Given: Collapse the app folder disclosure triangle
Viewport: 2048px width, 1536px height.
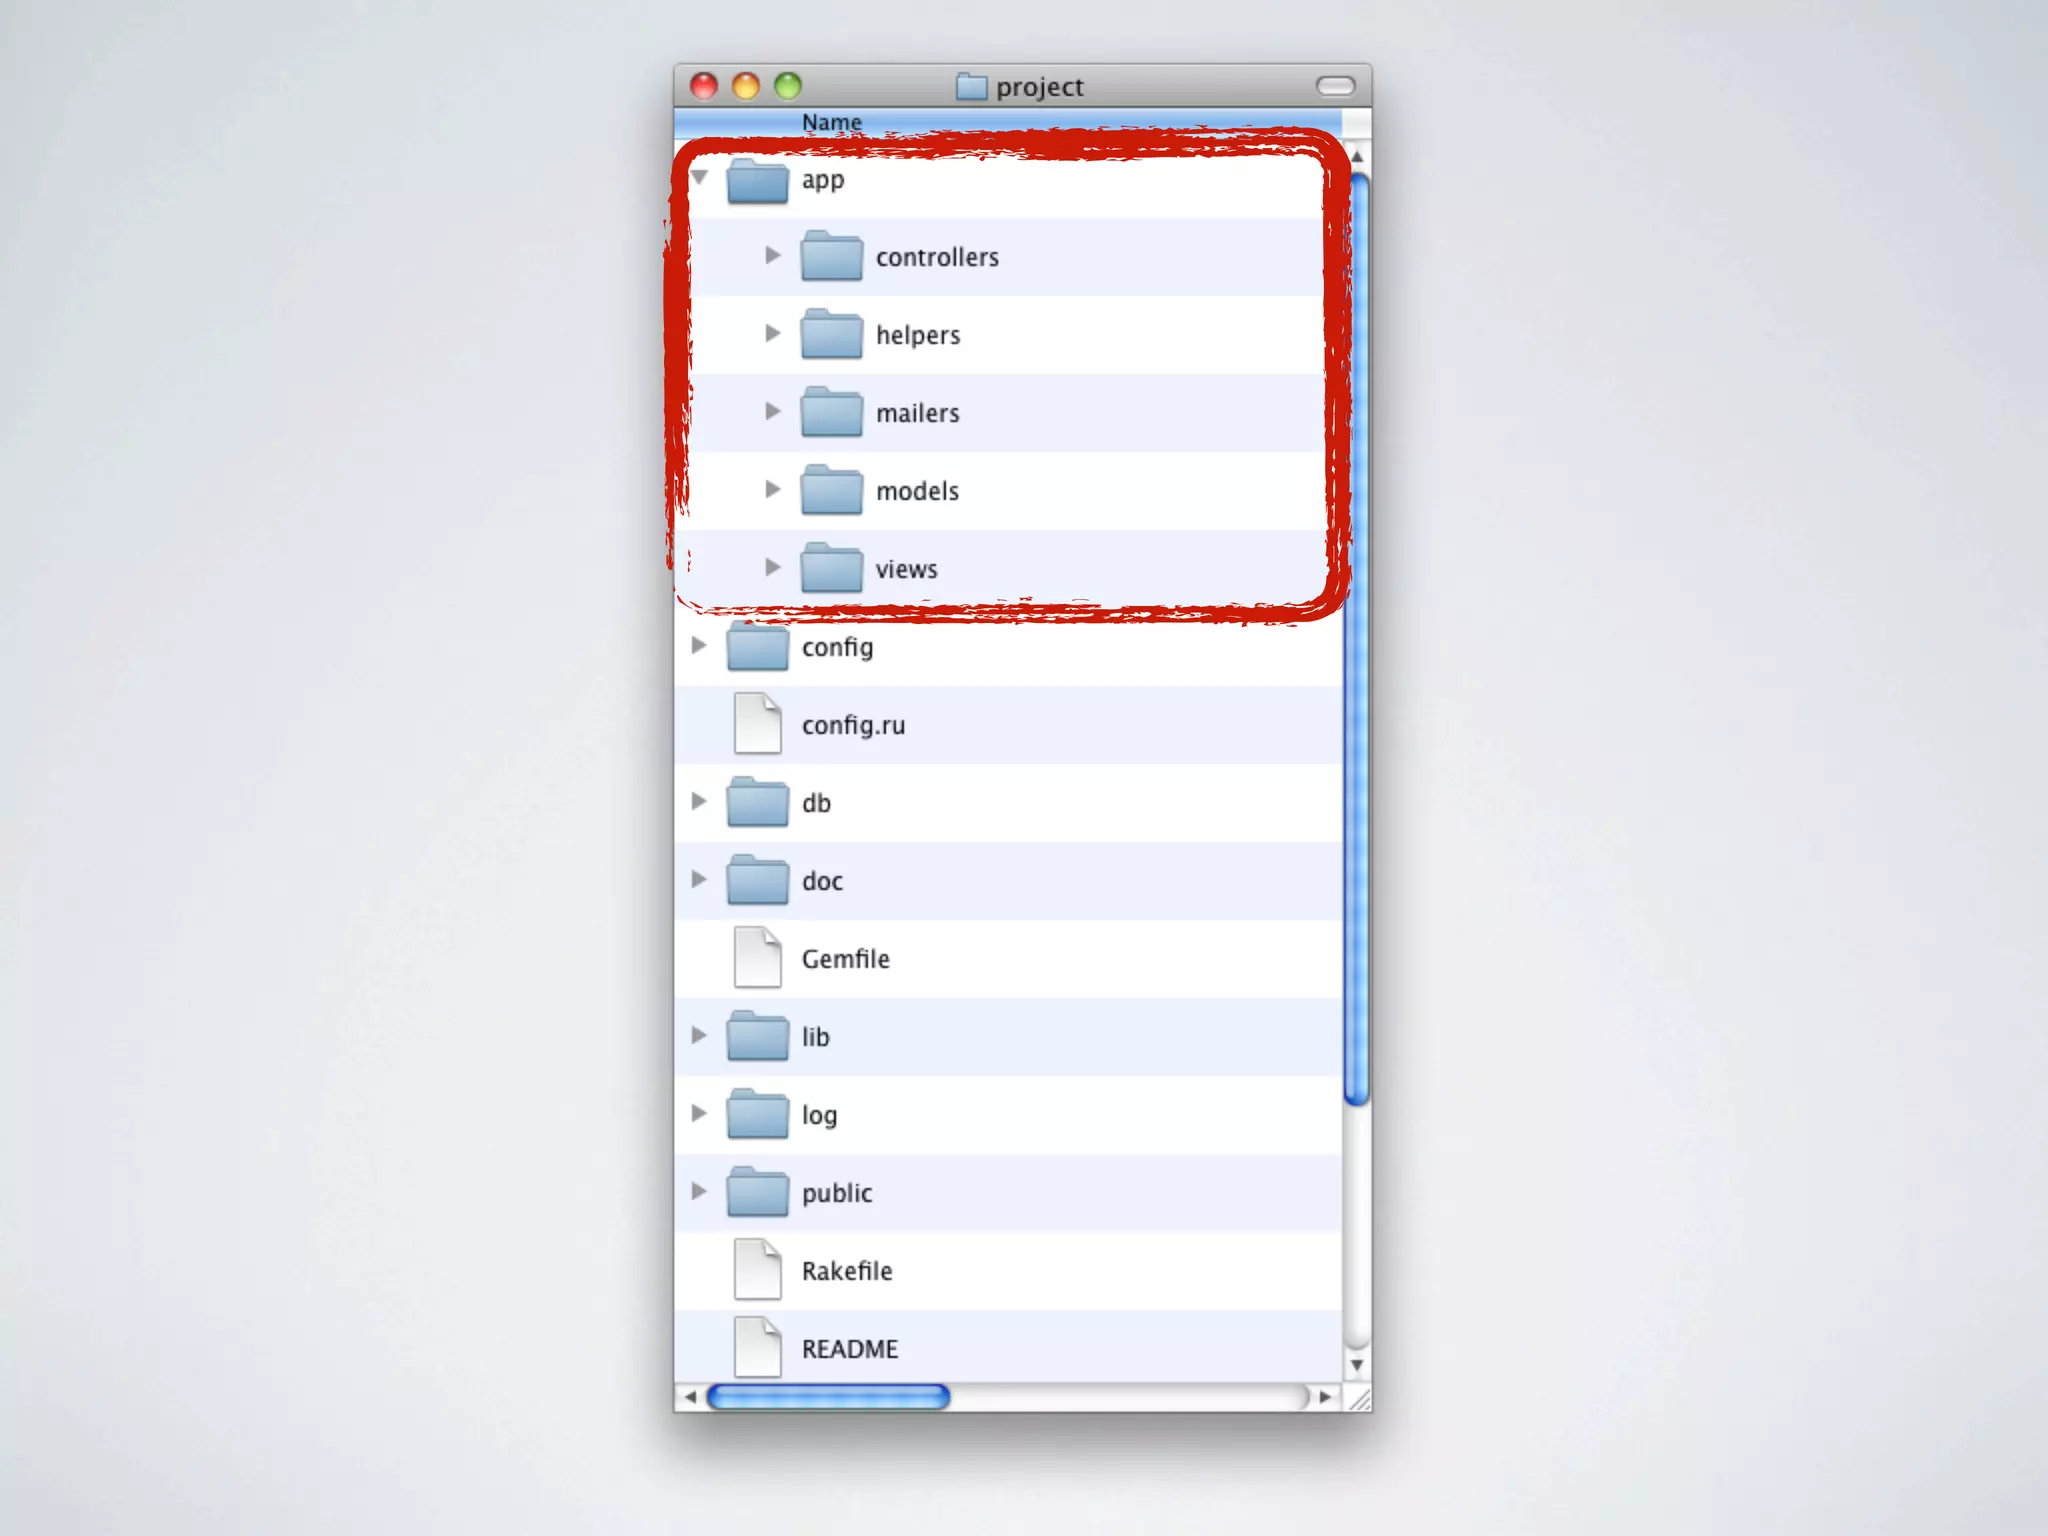Looking at the screenshot, I should pyautogui.click(x=700, y=178).
